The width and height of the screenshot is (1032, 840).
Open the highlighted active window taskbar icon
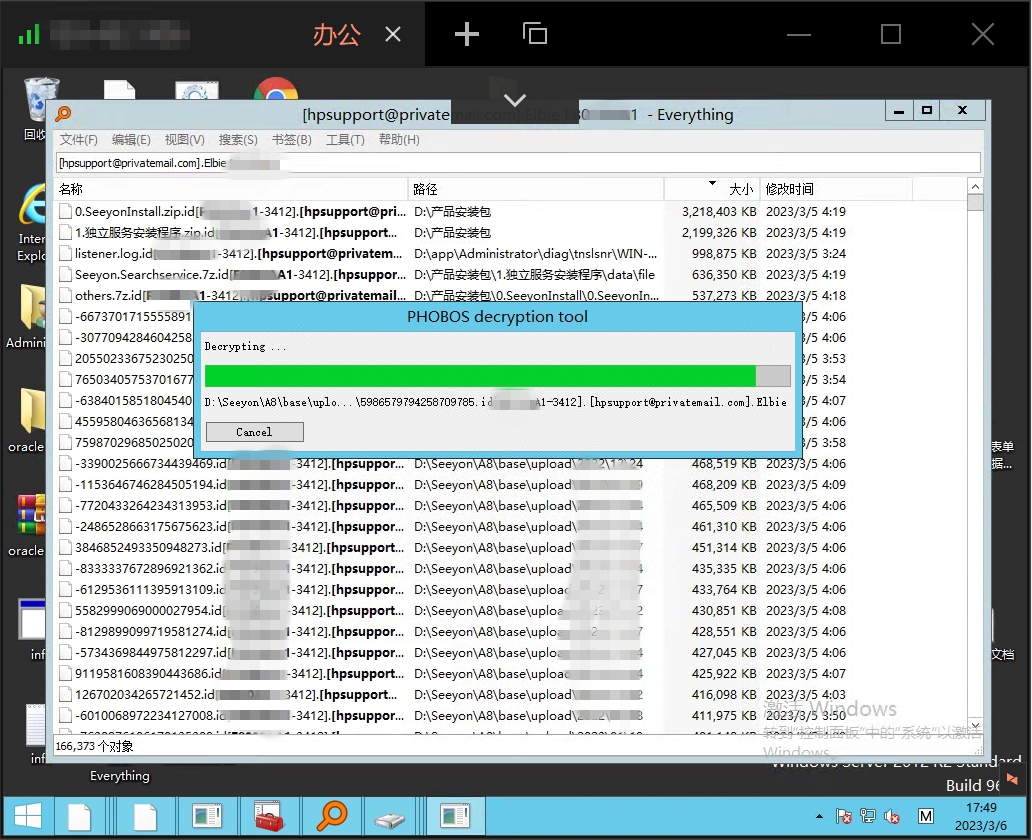tap(455, 817)
